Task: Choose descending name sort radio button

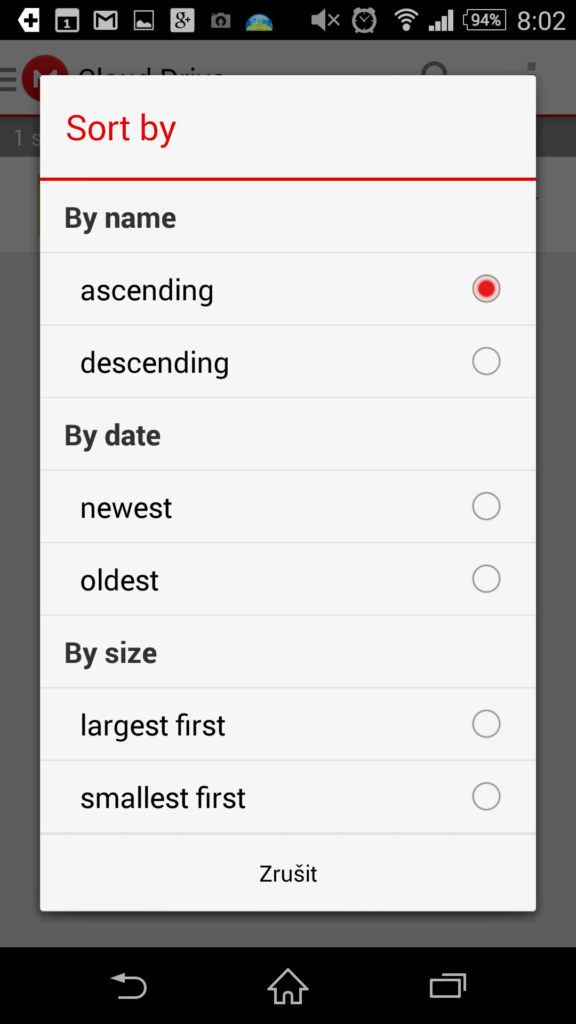Action: 486,361
